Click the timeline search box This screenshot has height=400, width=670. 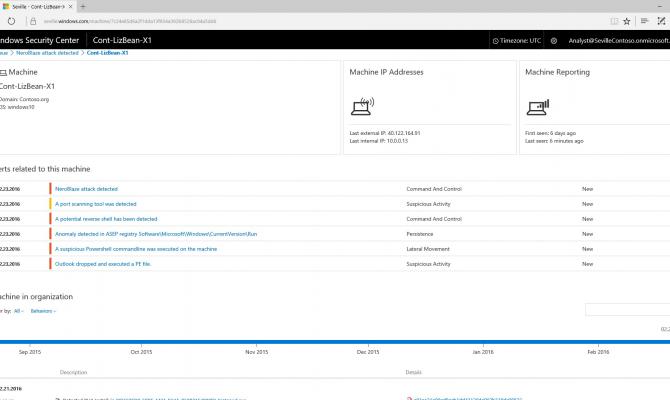627,309
